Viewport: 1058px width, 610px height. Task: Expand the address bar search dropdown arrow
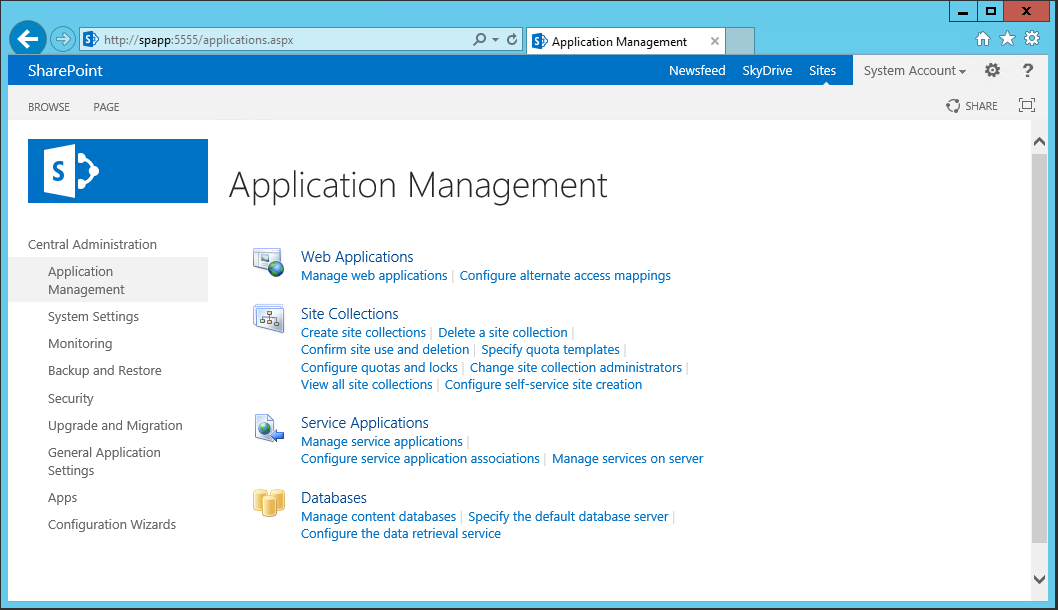click(495, 40)
